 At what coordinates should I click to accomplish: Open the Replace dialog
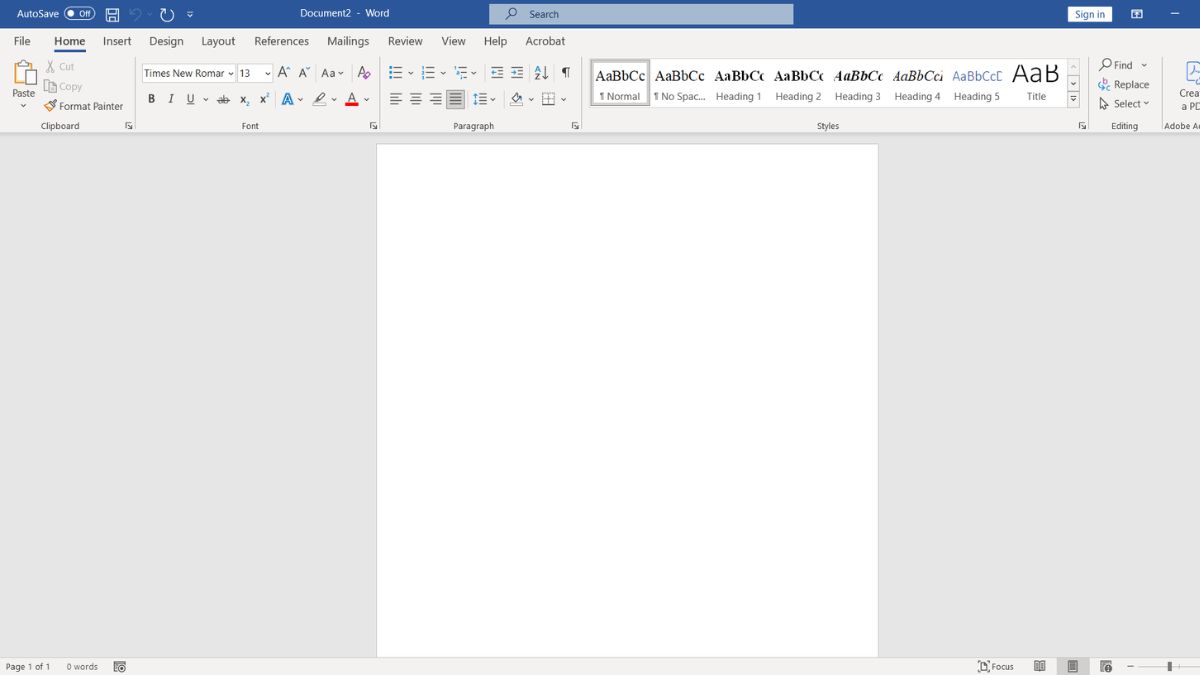(1124, 85)
